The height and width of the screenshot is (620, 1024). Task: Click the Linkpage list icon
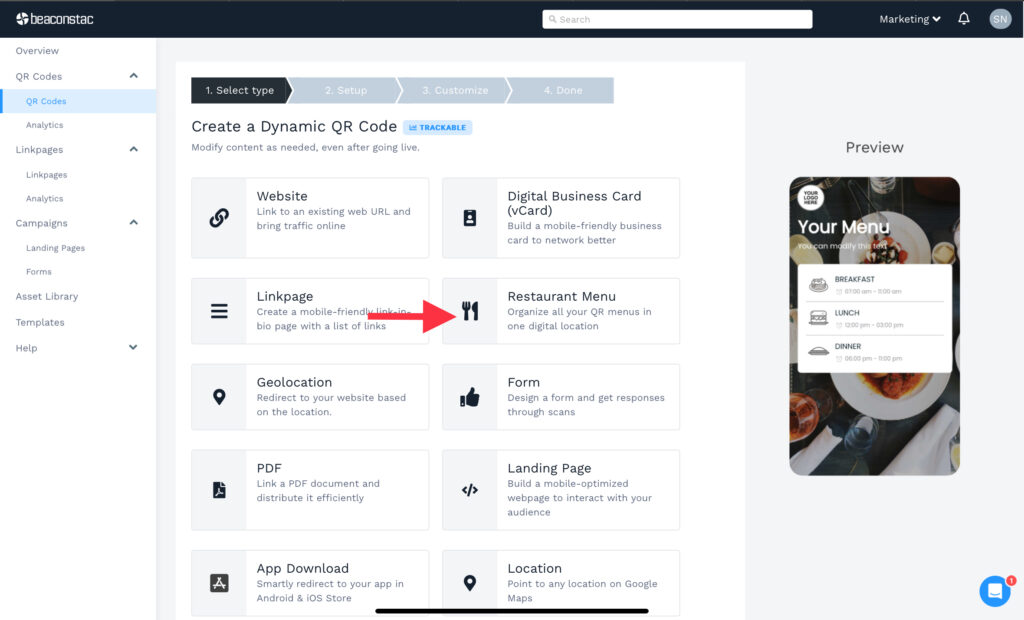(x=221, y=311)
